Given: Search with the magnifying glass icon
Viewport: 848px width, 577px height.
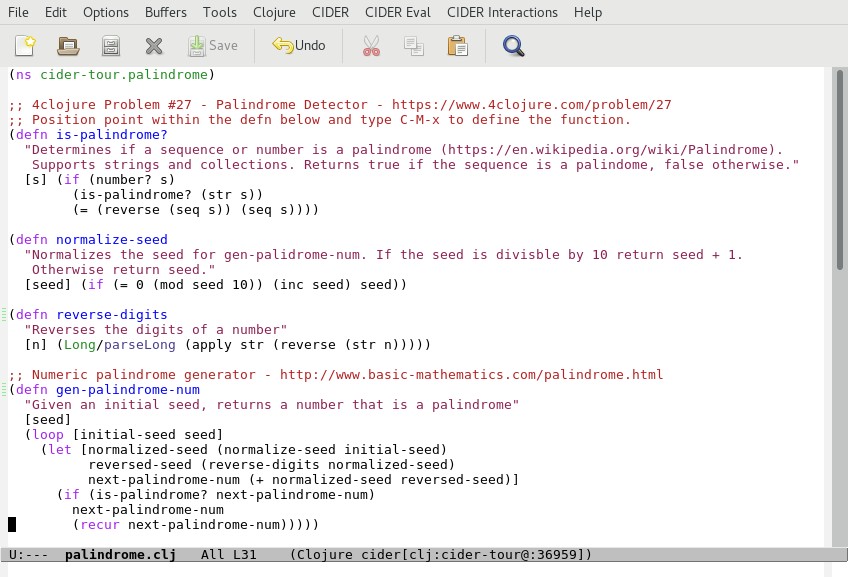Looking at the screenshot, I should [513, 45].
